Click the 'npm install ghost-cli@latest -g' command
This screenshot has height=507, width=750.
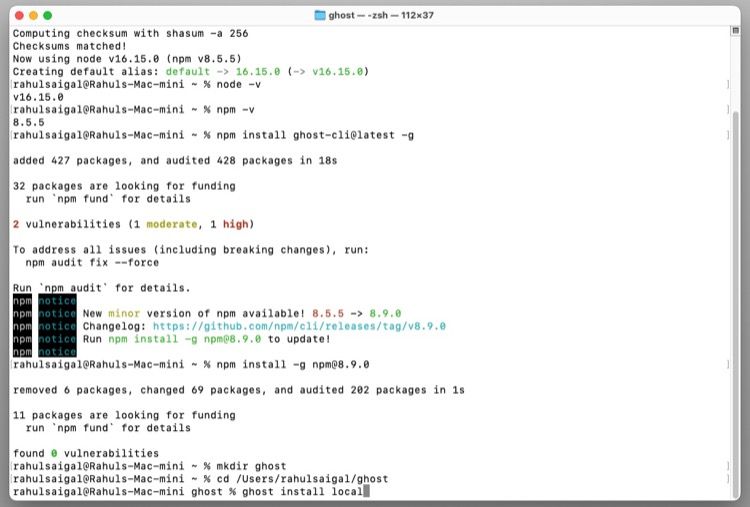click(315, 135)
